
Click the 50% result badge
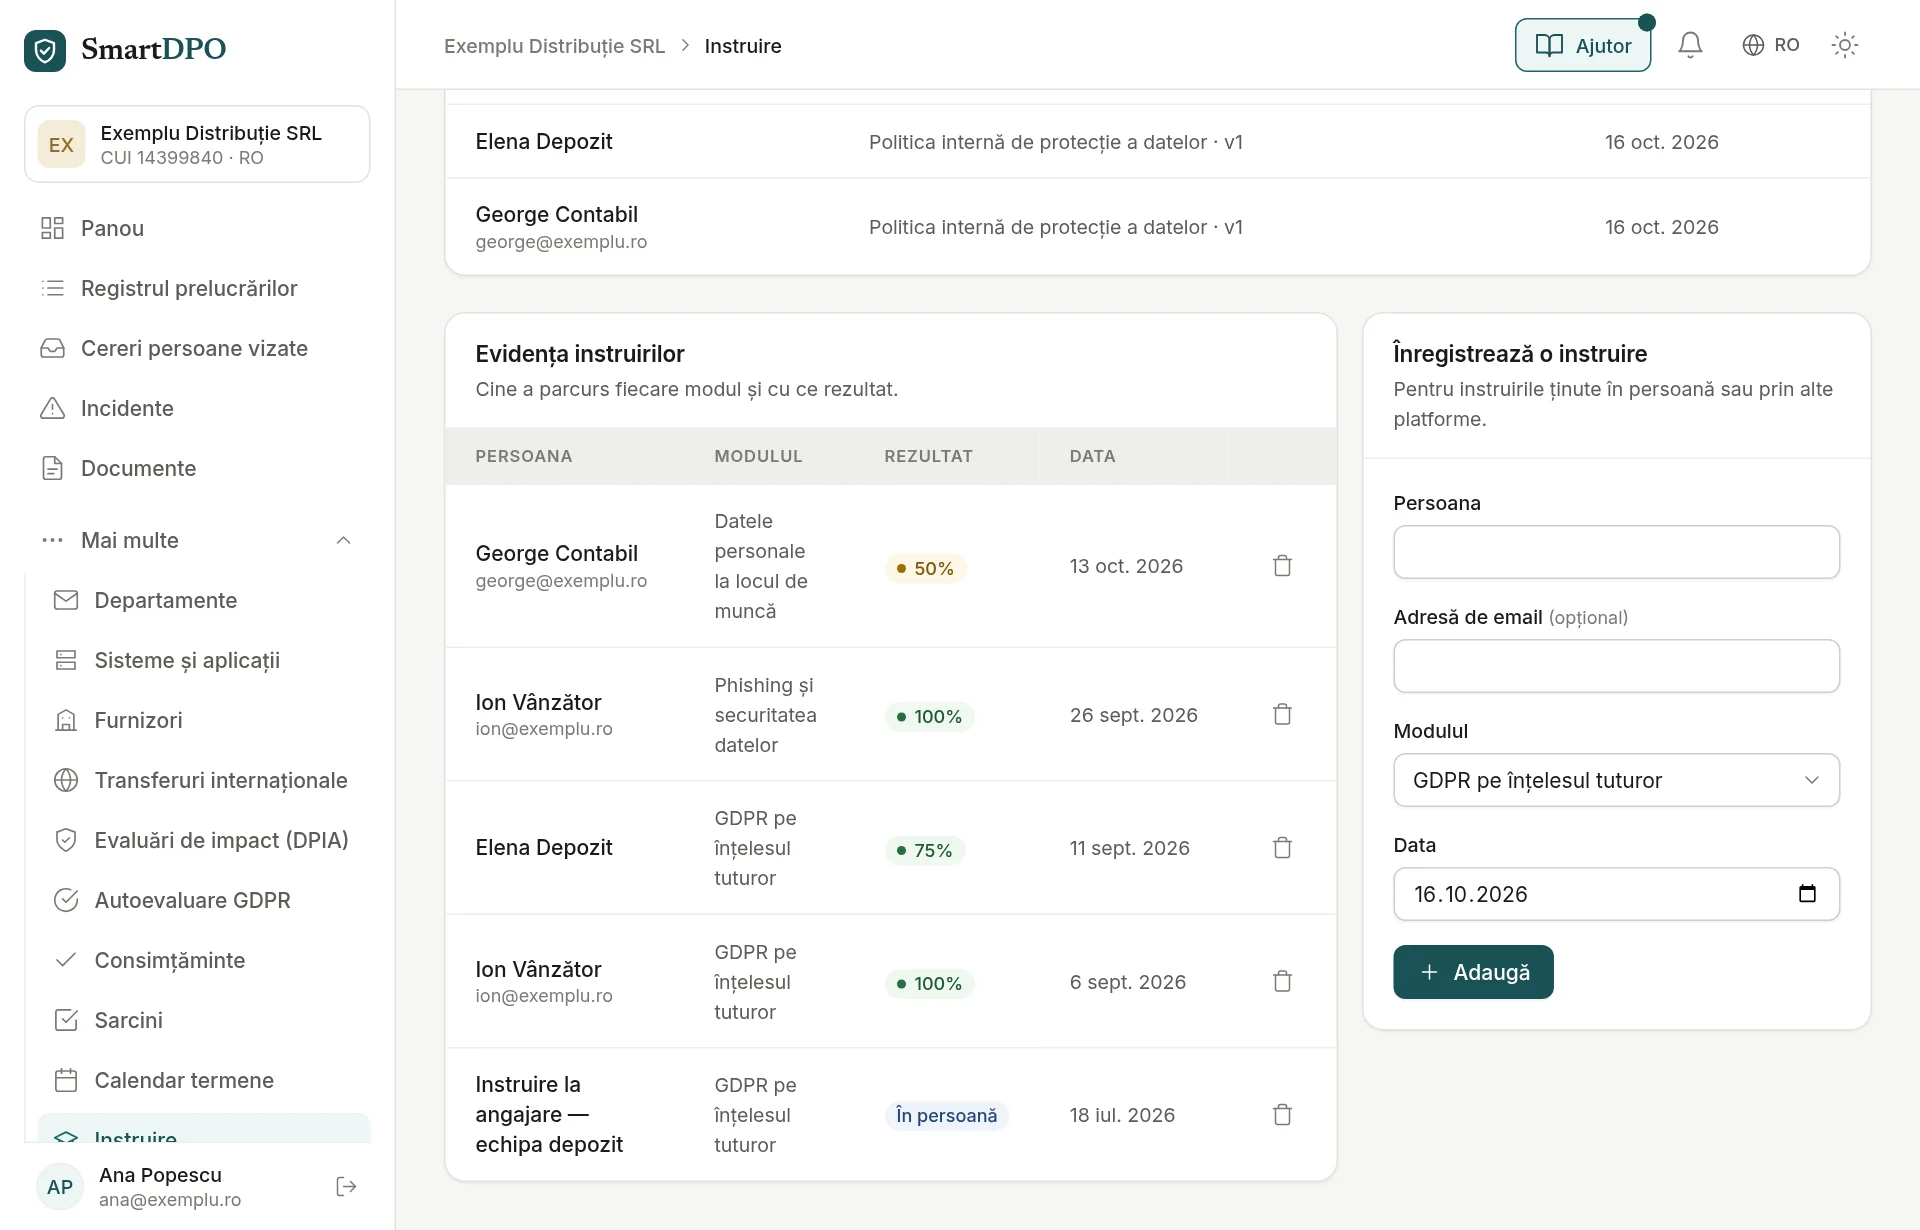tap(925, 568)
